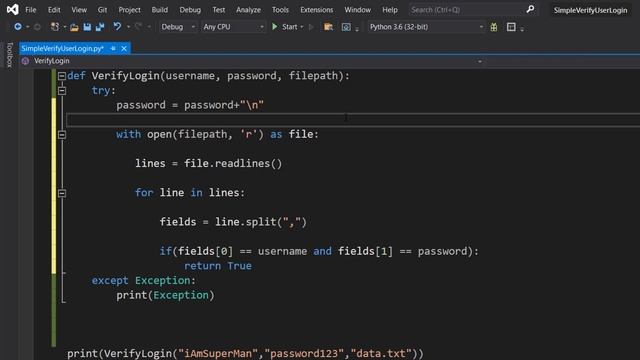Screen dimensions: 640x360
Task: Click the 'return True' code line
Action: coord(218,266)
